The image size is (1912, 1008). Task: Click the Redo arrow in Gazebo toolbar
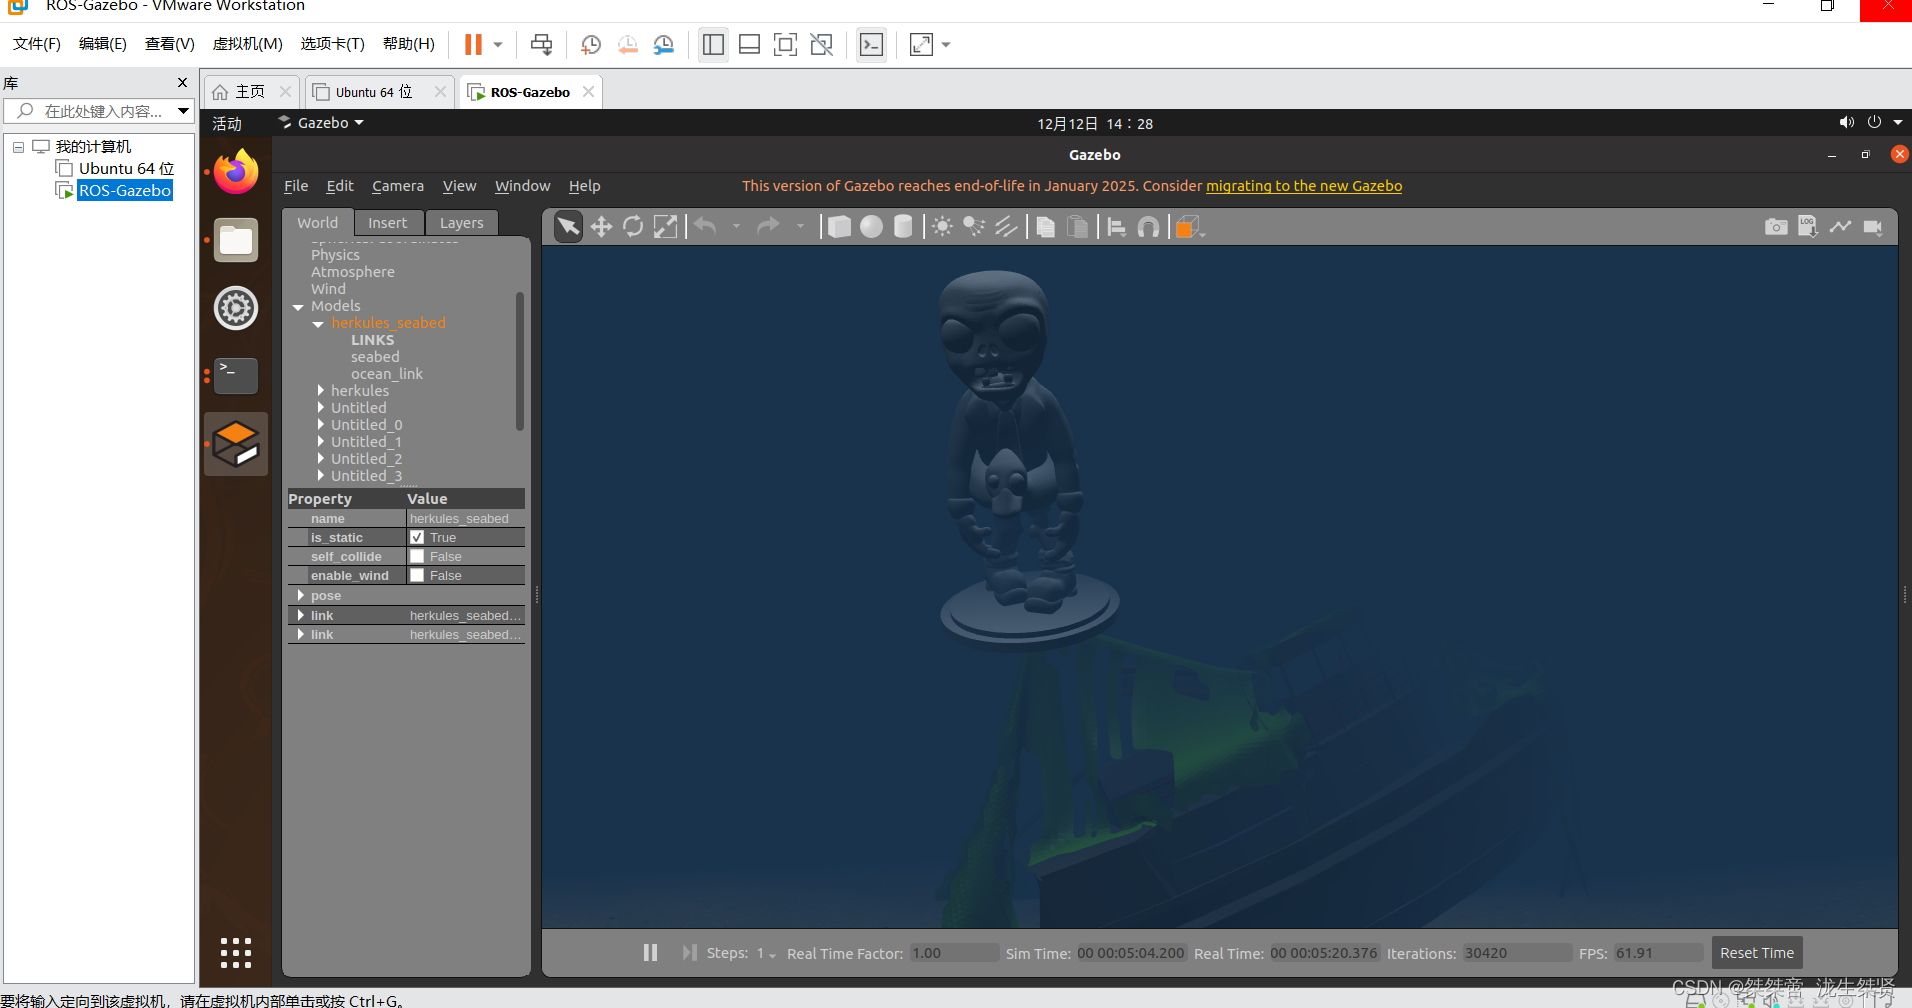click(x=768, y=226)
